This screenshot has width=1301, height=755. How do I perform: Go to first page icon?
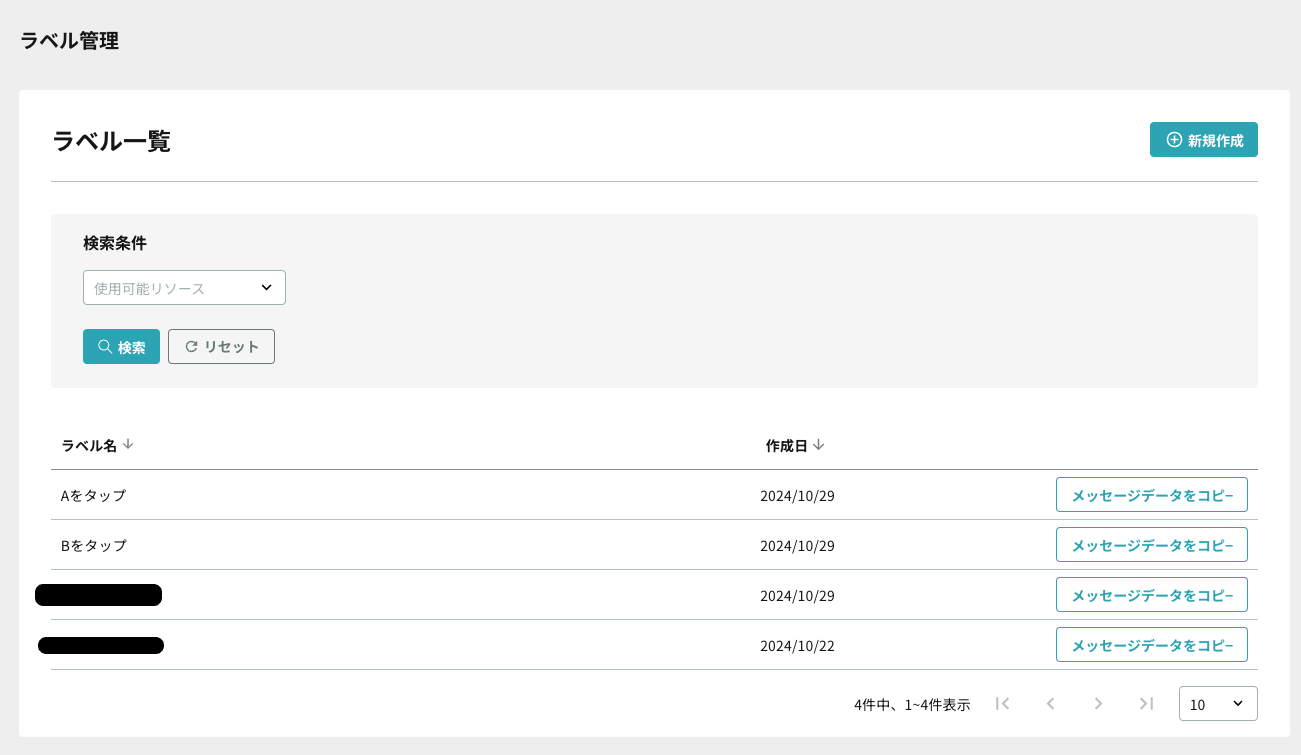(x=1002, y=703)
